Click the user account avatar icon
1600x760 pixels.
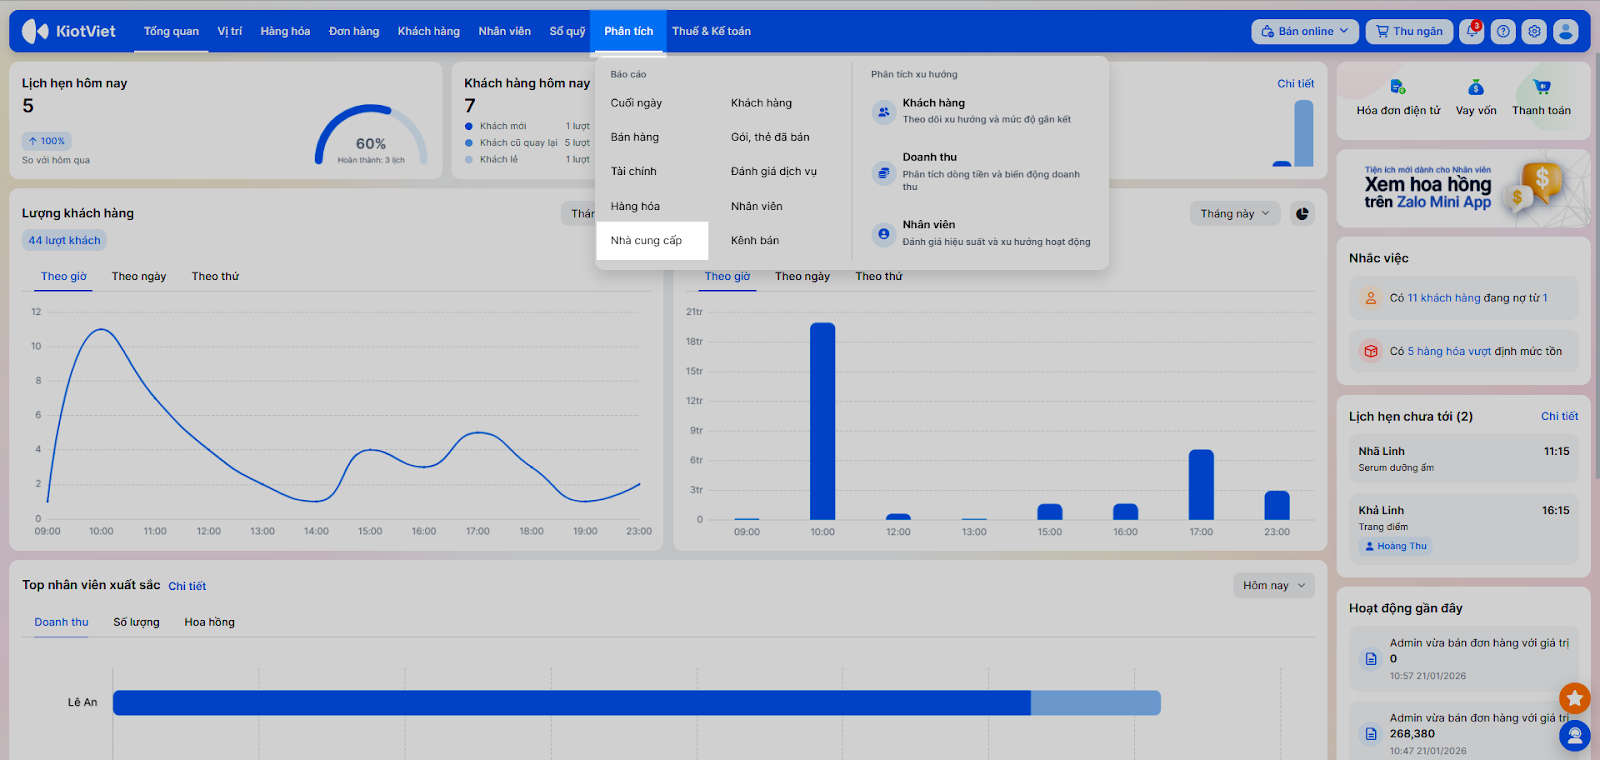[1566, 31]
